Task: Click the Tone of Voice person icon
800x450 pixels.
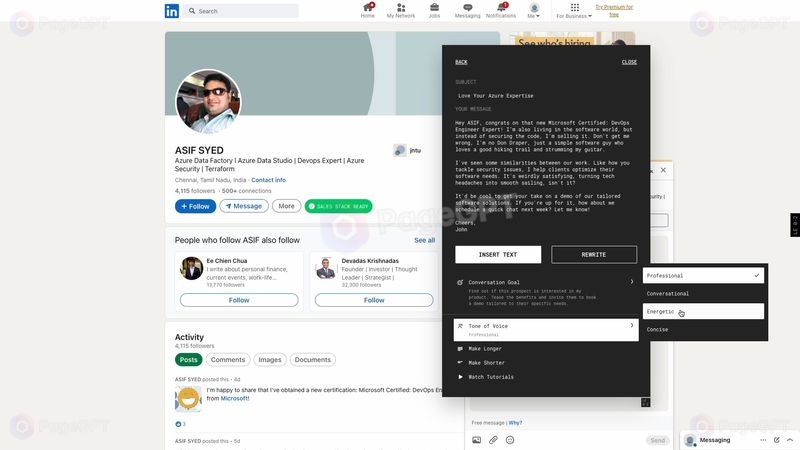Action: 460,326
